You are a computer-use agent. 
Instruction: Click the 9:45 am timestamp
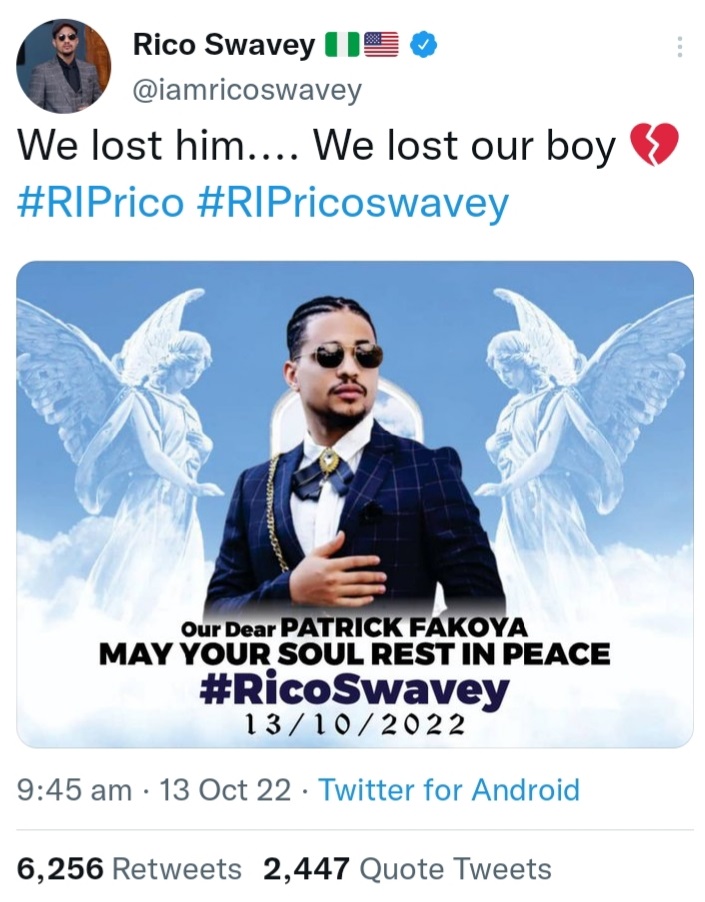point(75,790)
